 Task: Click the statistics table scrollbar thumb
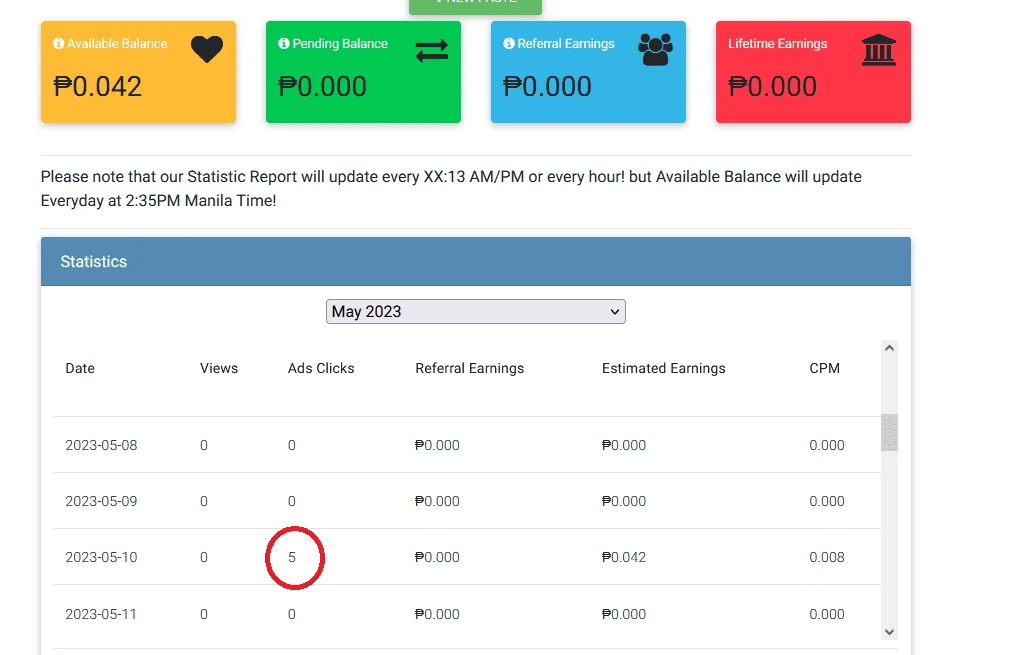889,433
